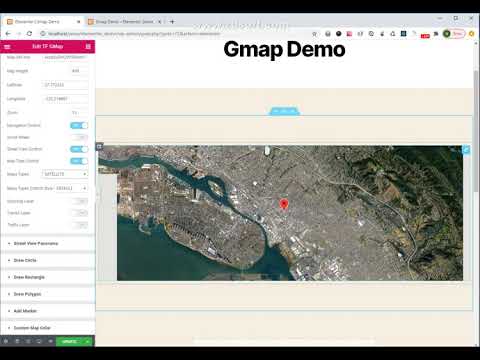Expand the Add Marker section
This screenshot has width=480, height=360.
48,311
